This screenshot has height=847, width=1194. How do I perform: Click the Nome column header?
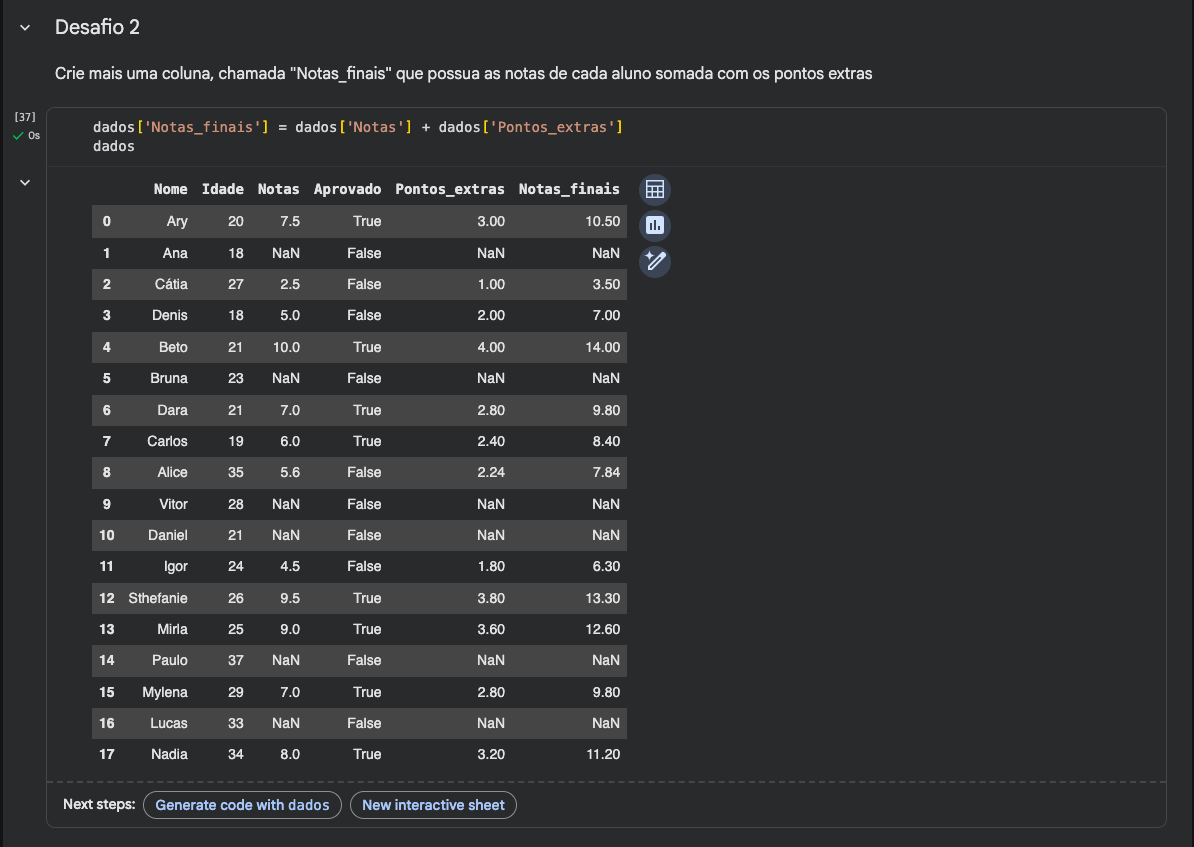(170, 189)
